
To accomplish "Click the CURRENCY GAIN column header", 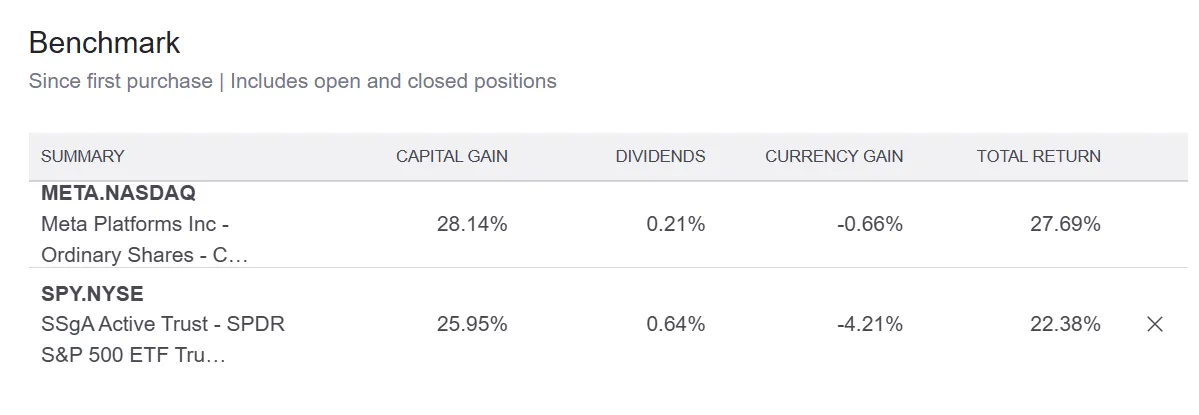I will pos(834,156).
